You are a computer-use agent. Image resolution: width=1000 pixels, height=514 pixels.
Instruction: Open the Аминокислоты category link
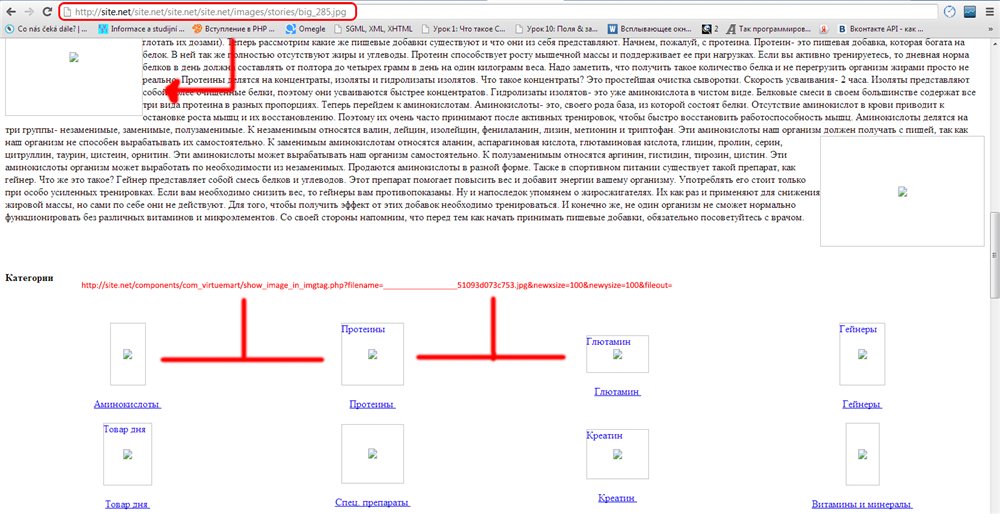click(127, 404)
